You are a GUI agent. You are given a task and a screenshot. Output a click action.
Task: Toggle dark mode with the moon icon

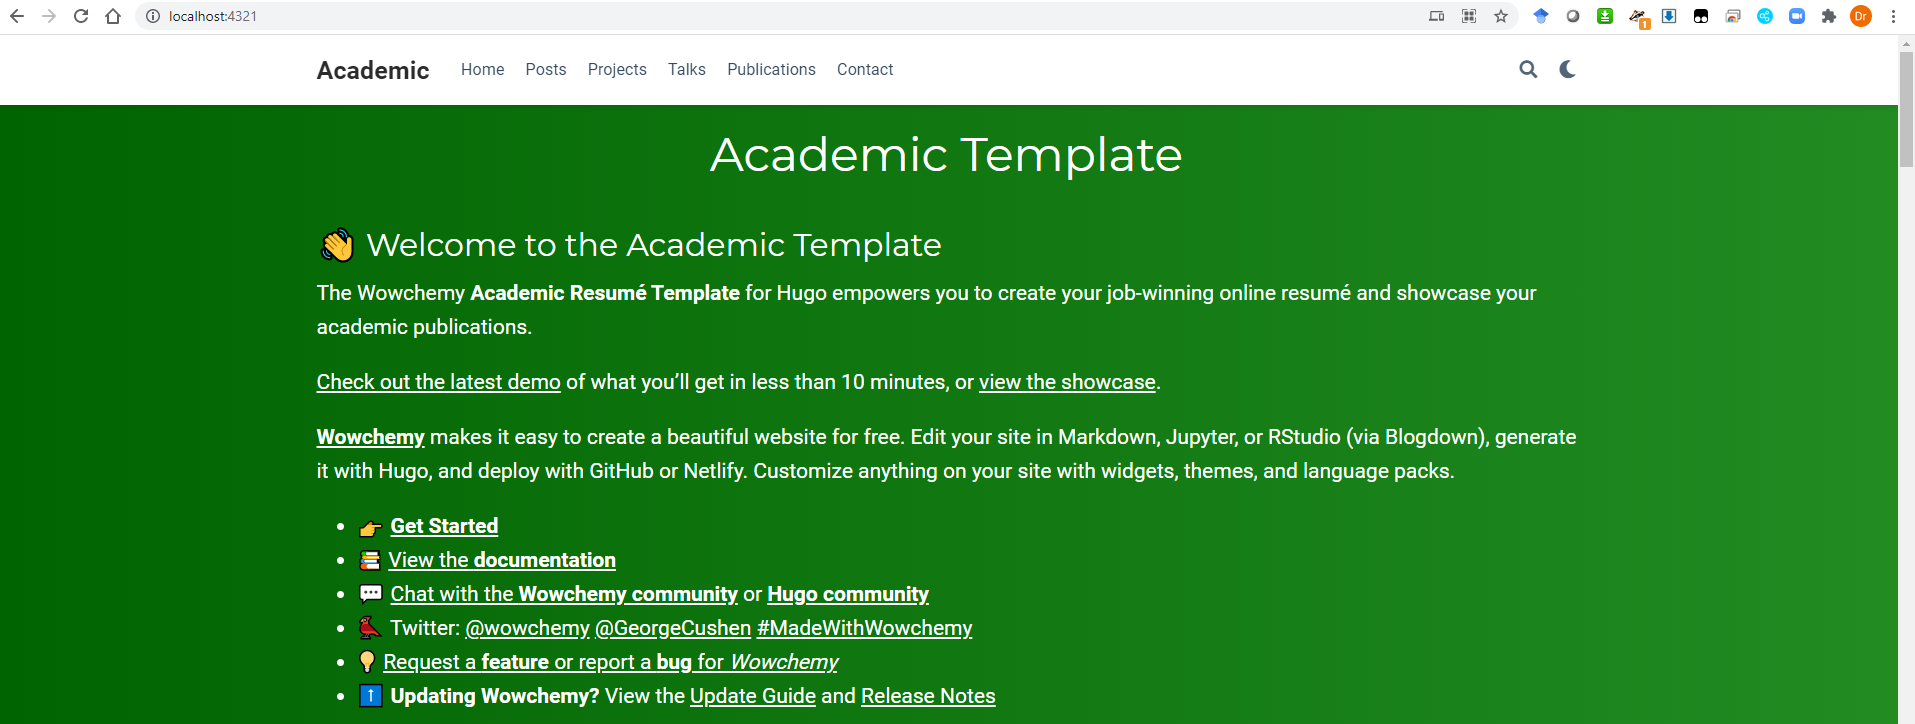click(x=1567, y=69)
